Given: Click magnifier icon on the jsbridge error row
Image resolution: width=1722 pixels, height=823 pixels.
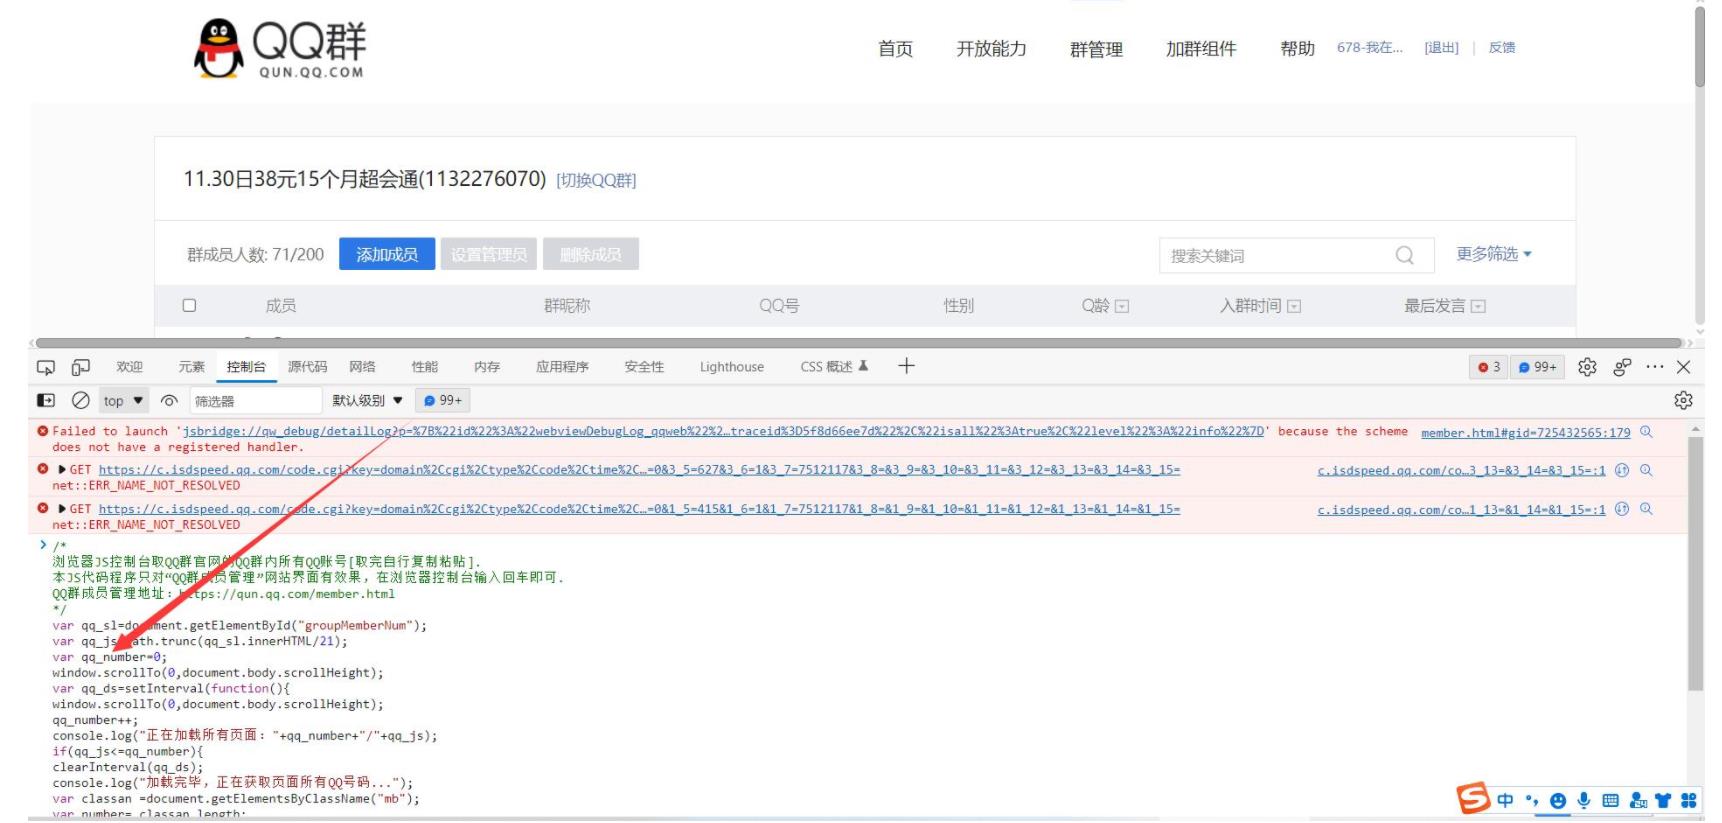Looking at the screenshot, I should click(x=1646, y=432).
